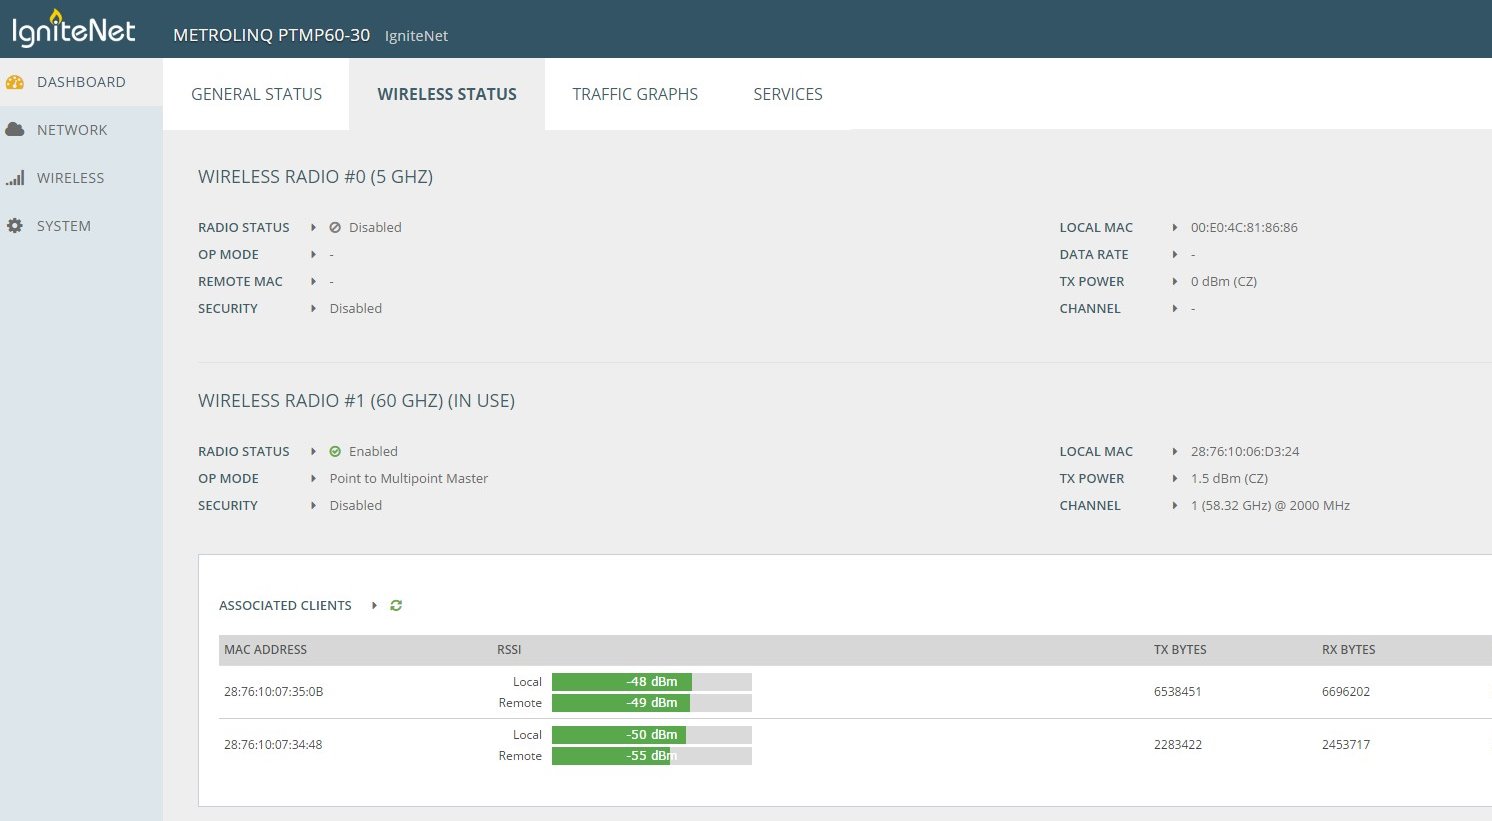Click the Local -50 dBm RSSI bar

(651, 735)
